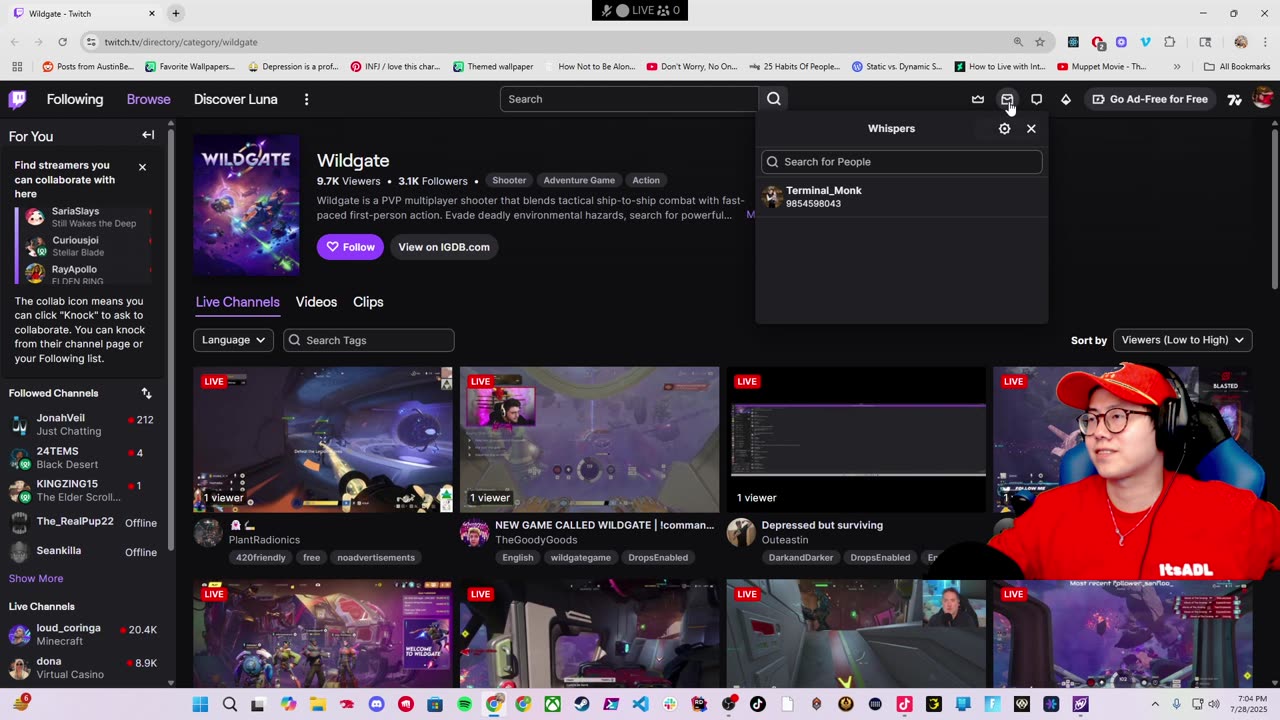Select the Live Channels tab
This screenshot has width=1280, height=720.
[237, 302]
